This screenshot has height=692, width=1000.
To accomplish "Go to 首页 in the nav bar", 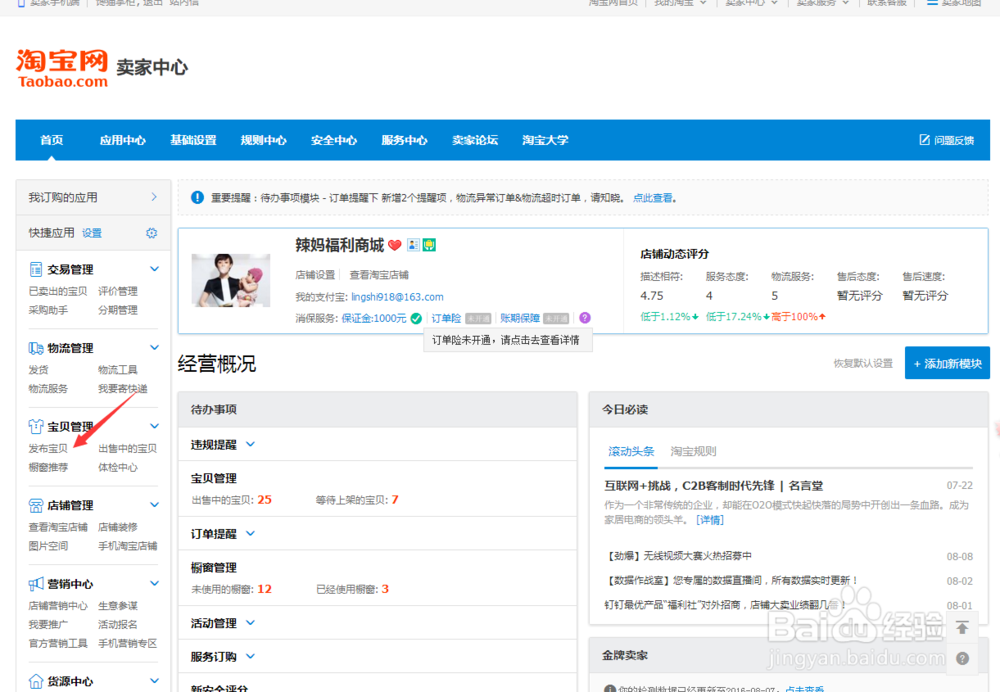I will click(x=52, y=140).
